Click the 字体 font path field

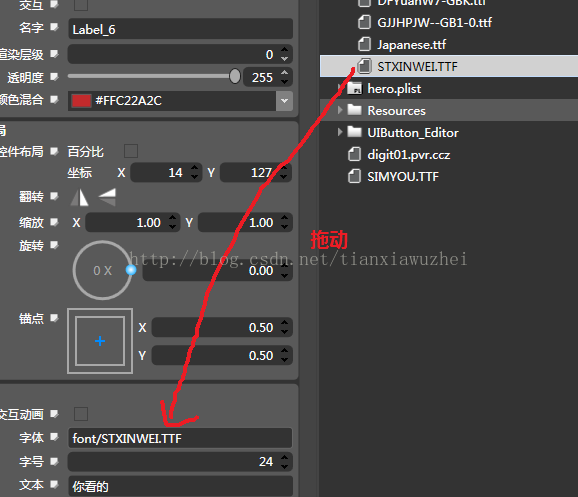point(180,438)
